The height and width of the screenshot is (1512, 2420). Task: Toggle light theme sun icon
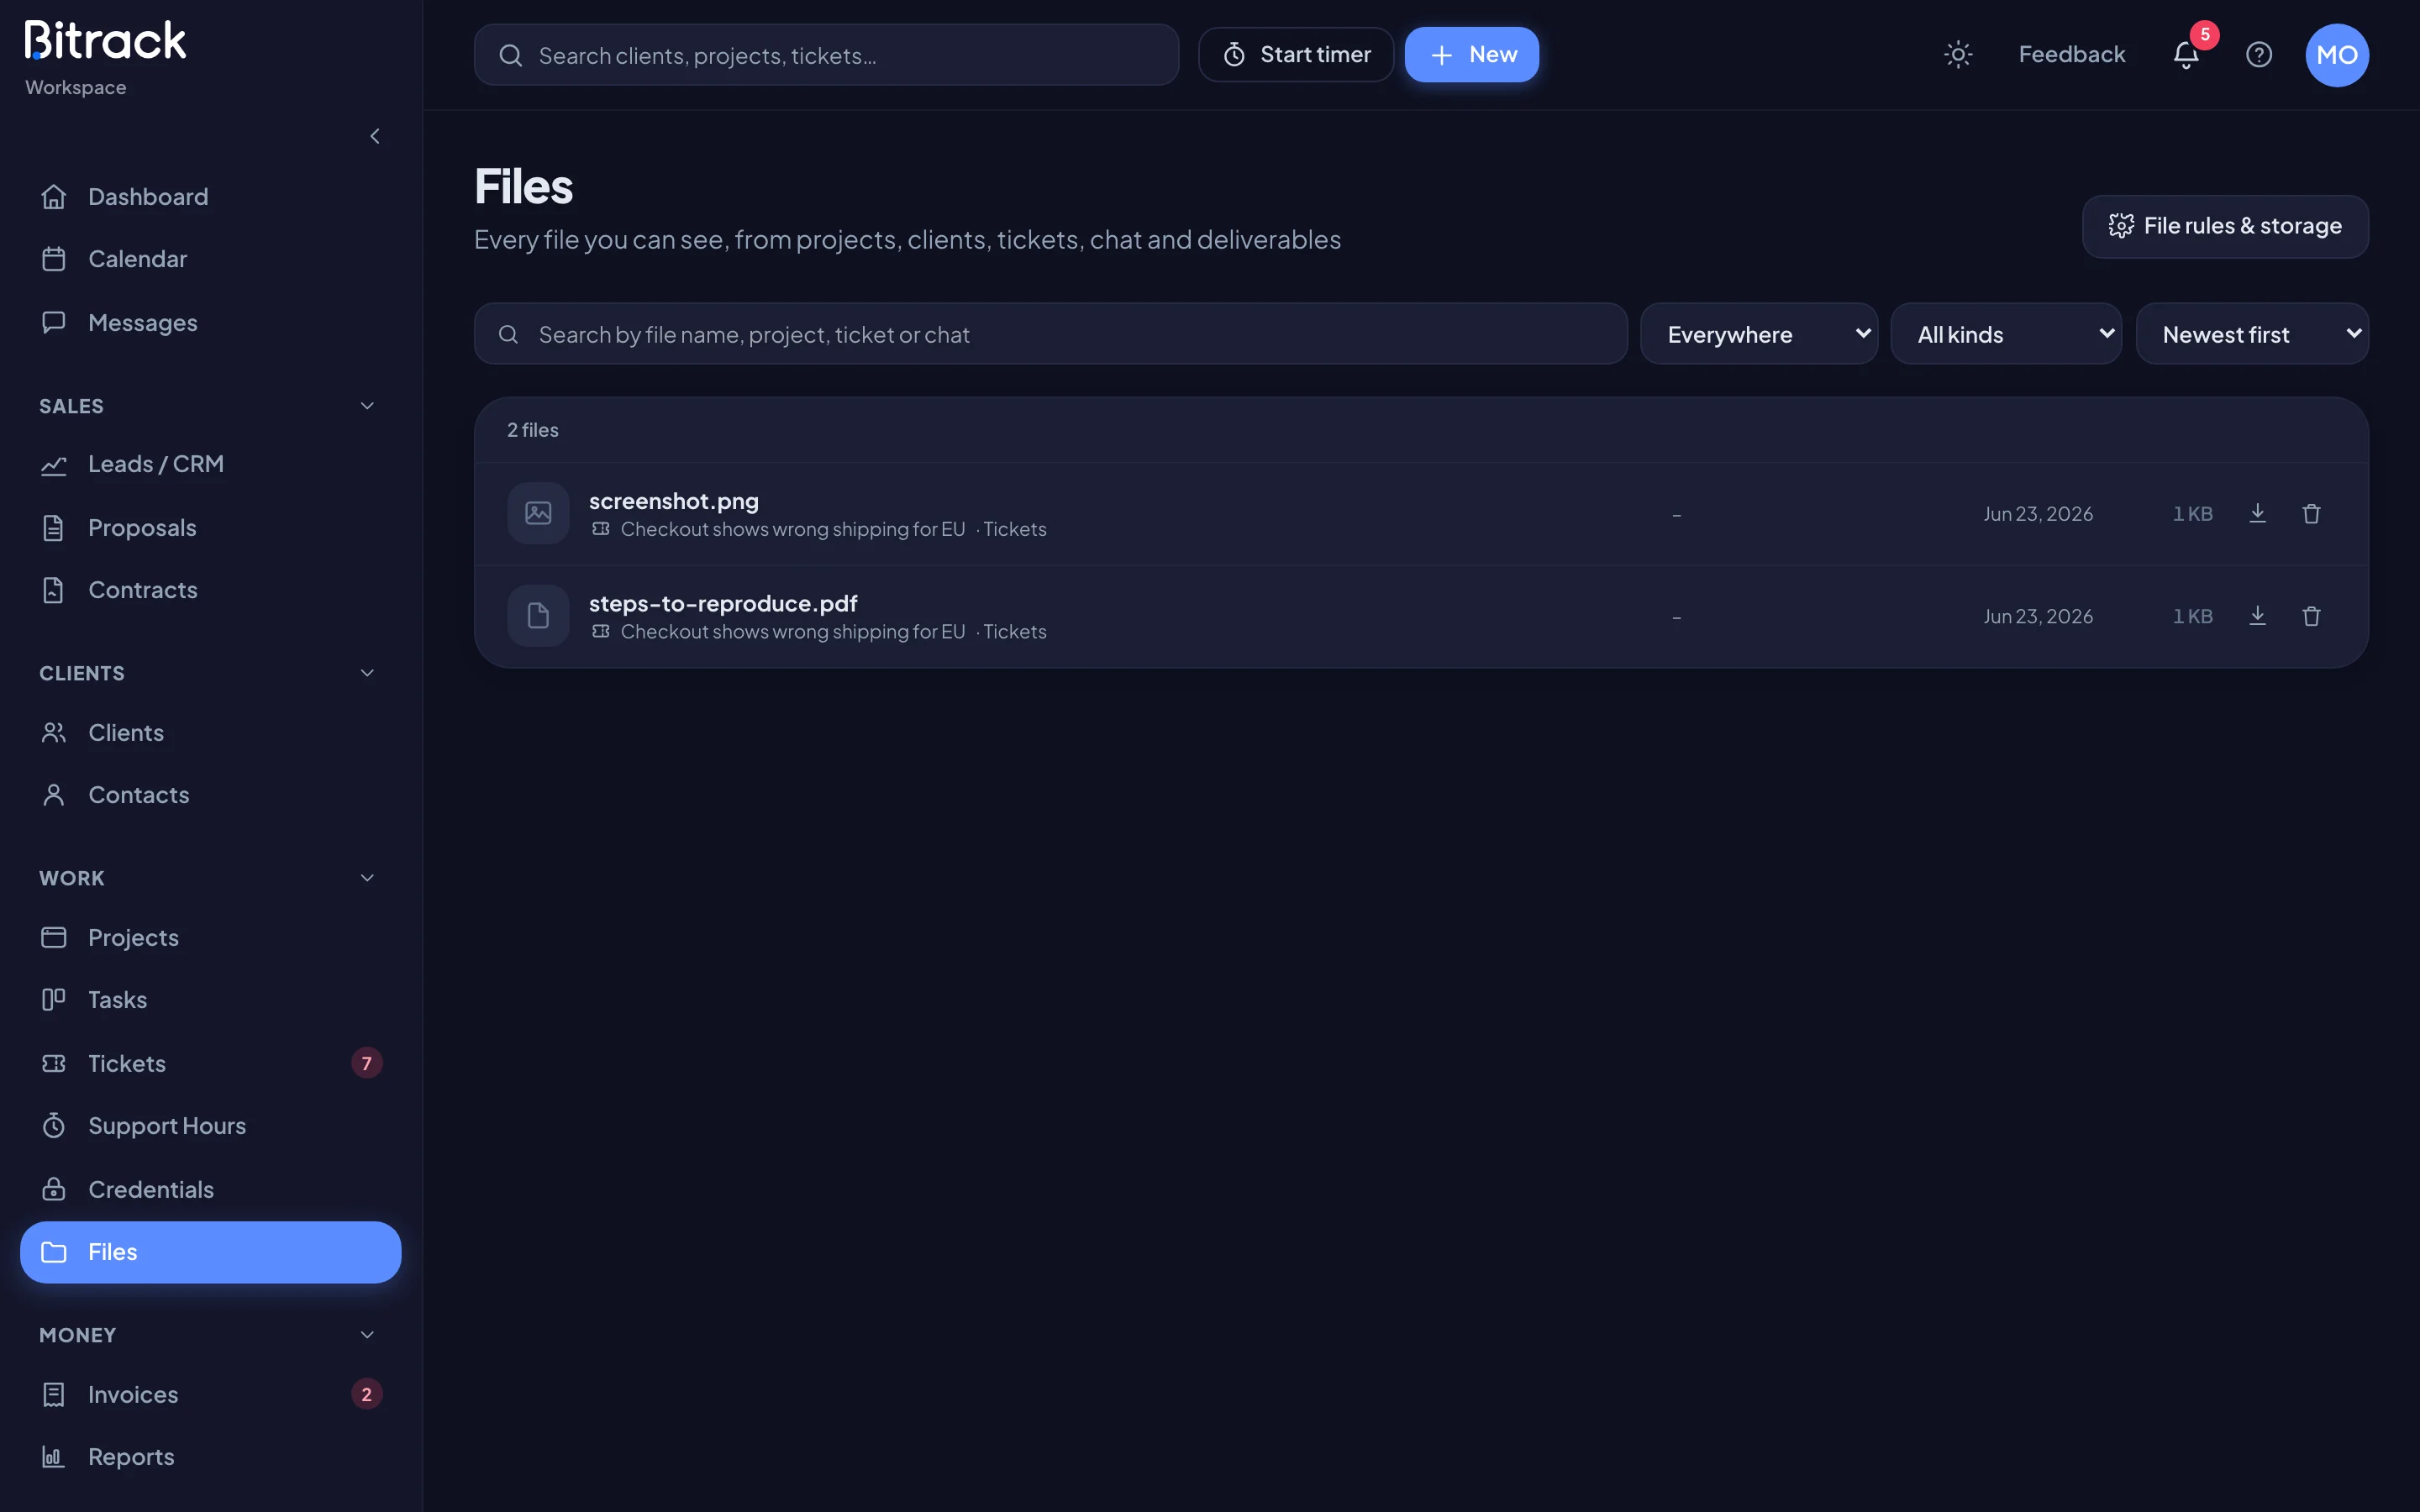click(x=1958, y=55)
